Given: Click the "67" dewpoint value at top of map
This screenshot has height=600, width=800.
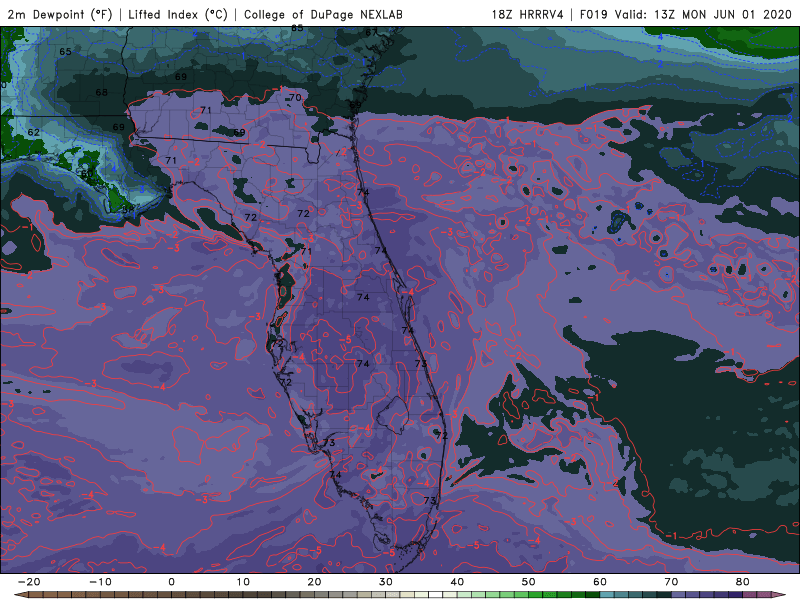Looking at the screenshot, I should pyautogui.click(x=371, y=33).
